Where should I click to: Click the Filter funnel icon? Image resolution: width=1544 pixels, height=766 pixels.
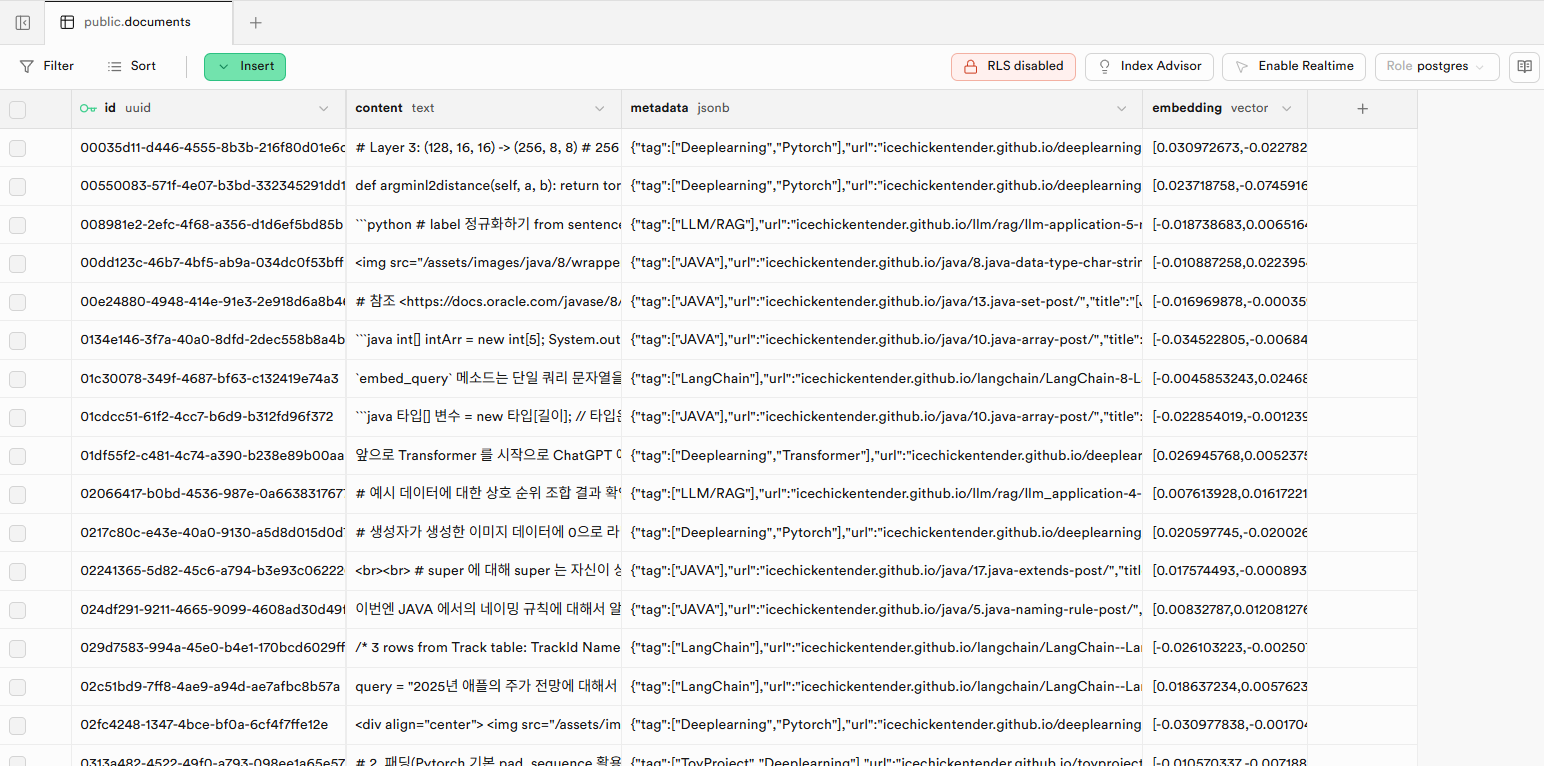27,66
